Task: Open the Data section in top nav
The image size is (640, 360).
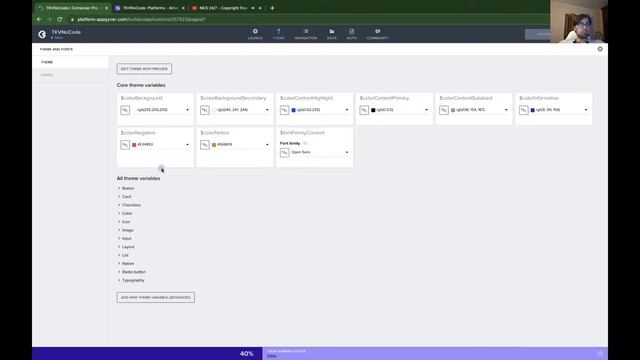Action: [x=332, y=34]
